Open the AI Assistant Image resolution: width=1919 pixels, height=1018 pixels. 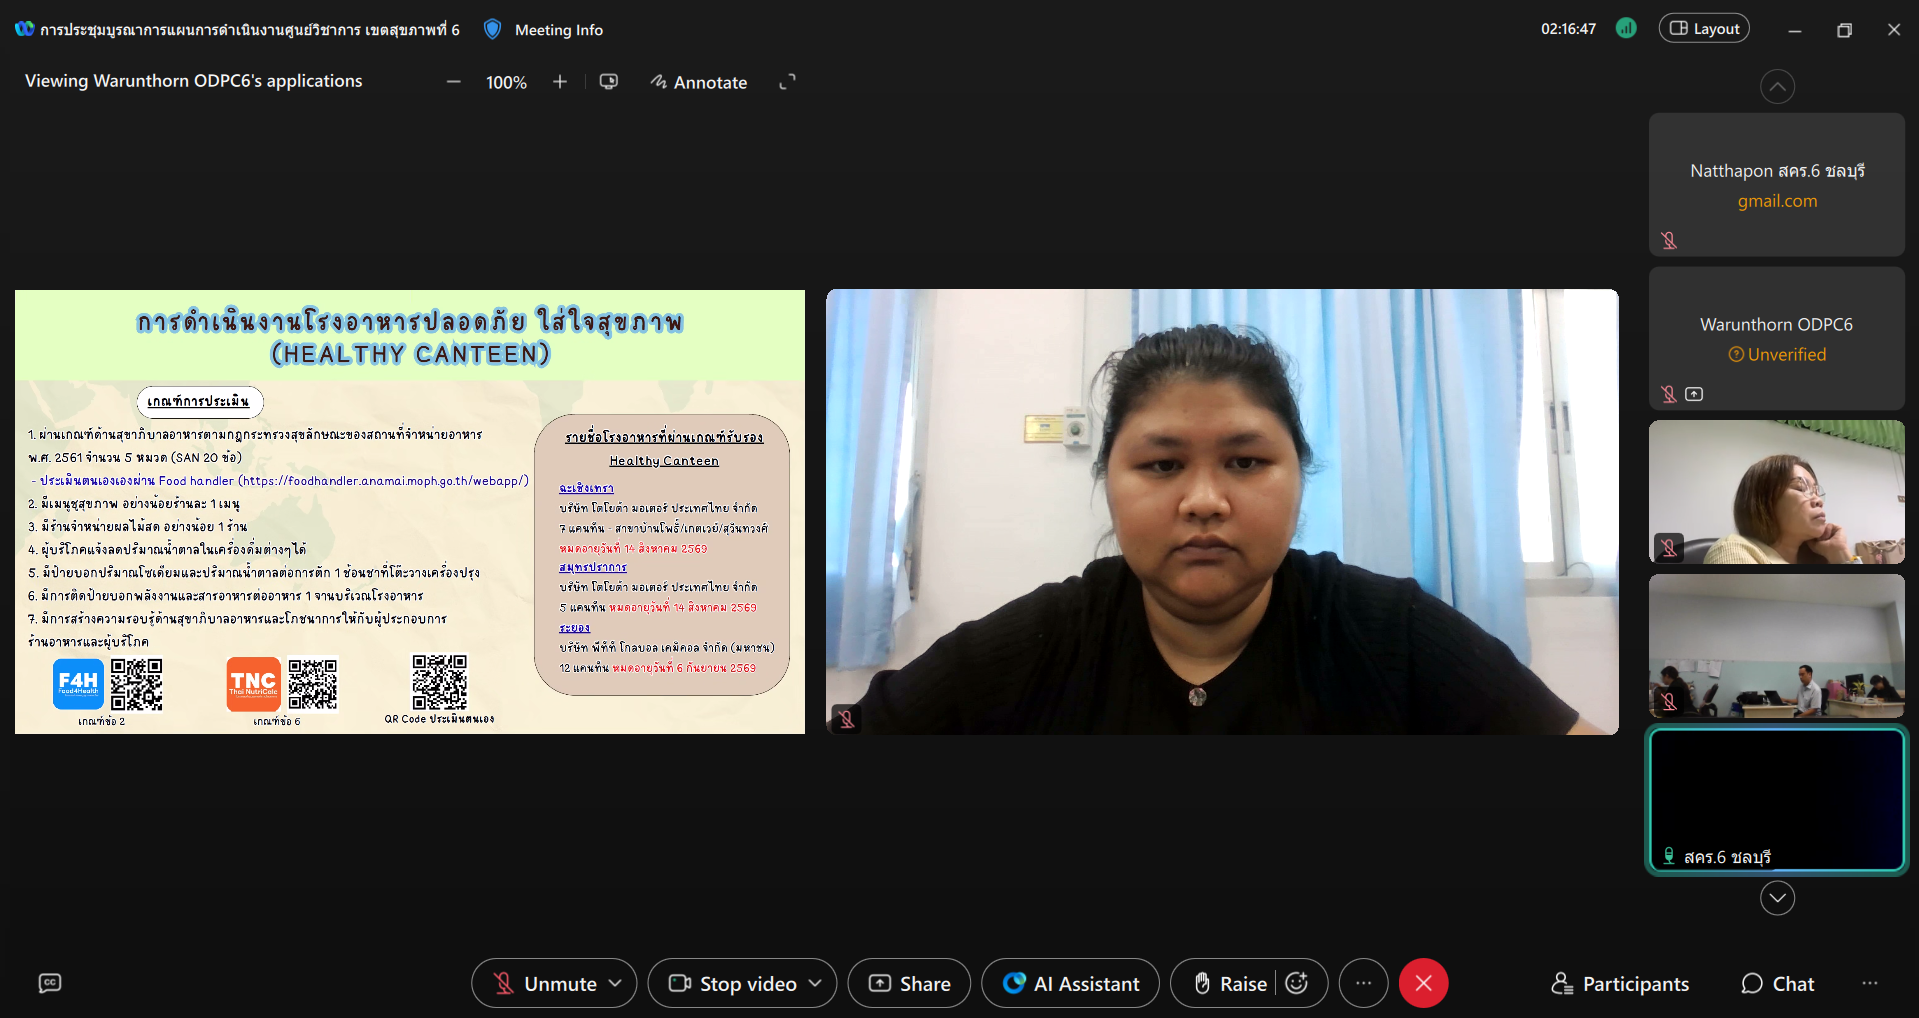(x=1071, y=983)
